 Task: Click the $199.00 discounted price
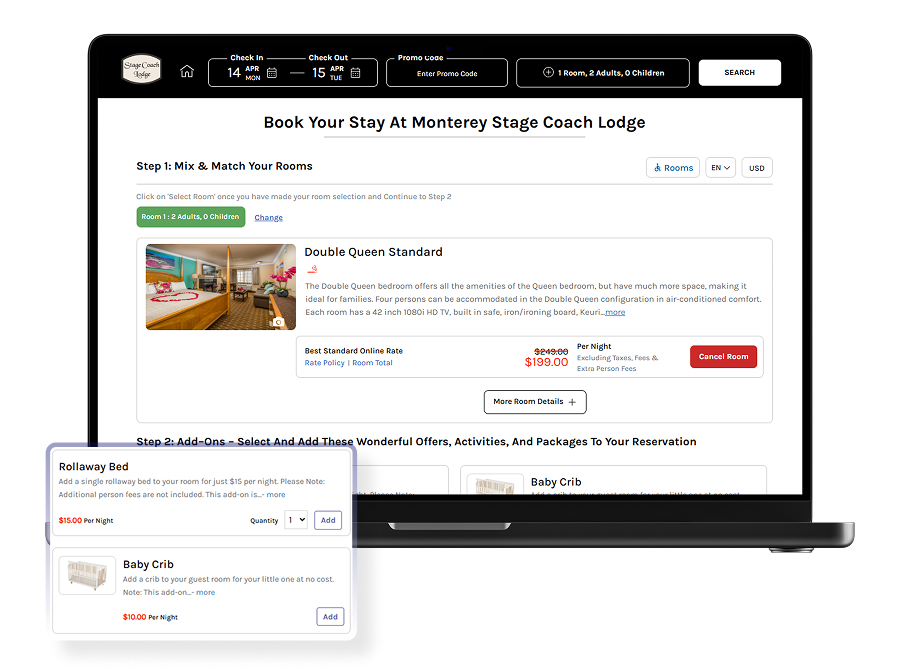546,362
